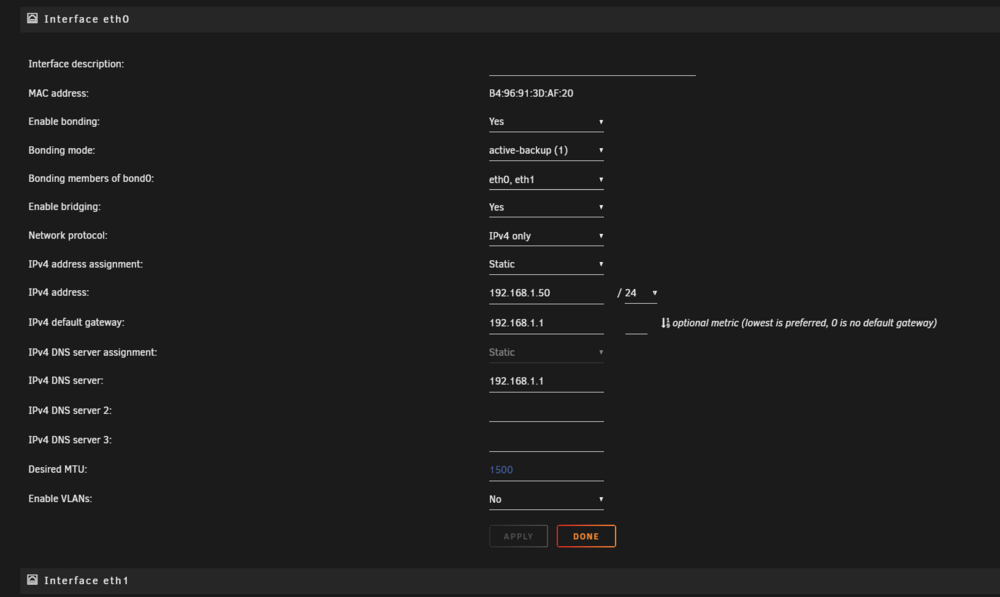
Task: Click the 'Interface description:' label
Action: pos(76,64)
